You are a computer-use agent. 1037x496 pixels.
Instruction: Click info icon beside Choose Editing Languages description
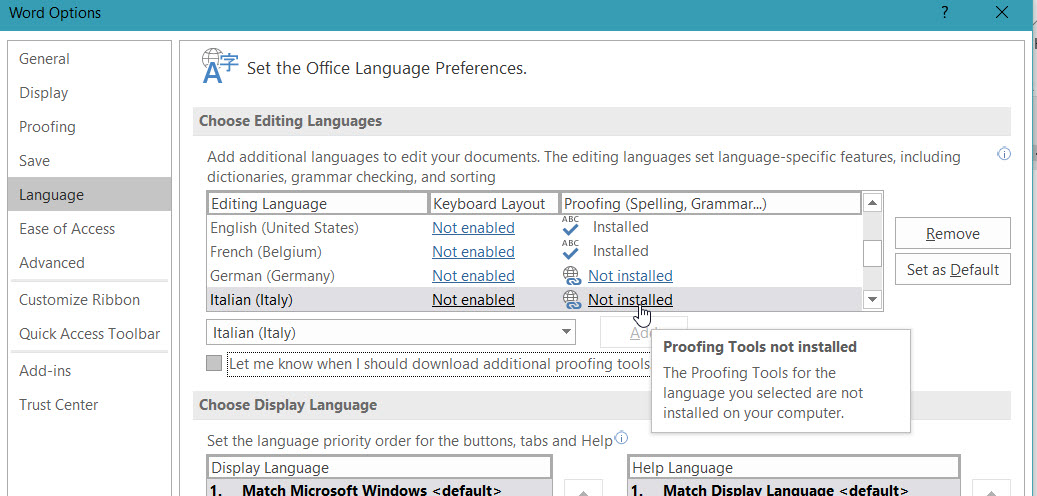pos(1003,154)
